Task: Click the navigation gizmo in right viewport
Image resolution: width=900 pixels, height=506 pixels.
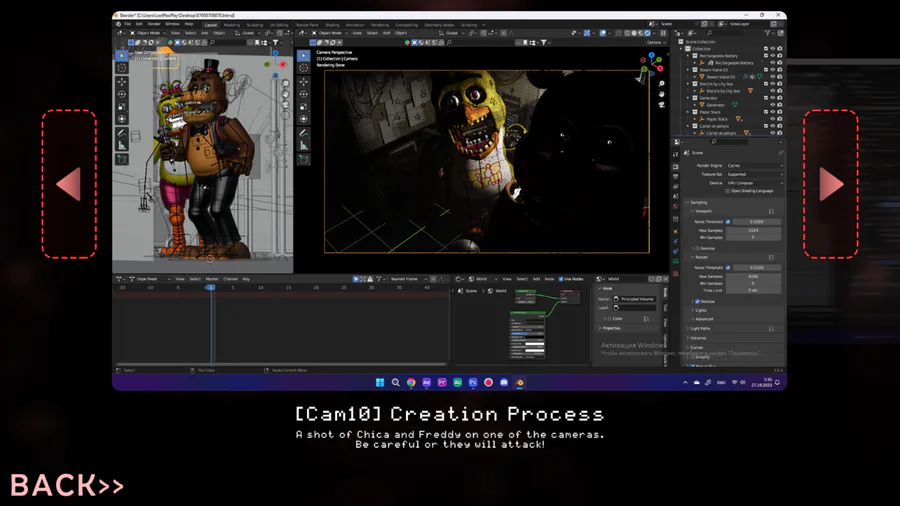Action: pos(652,63)
